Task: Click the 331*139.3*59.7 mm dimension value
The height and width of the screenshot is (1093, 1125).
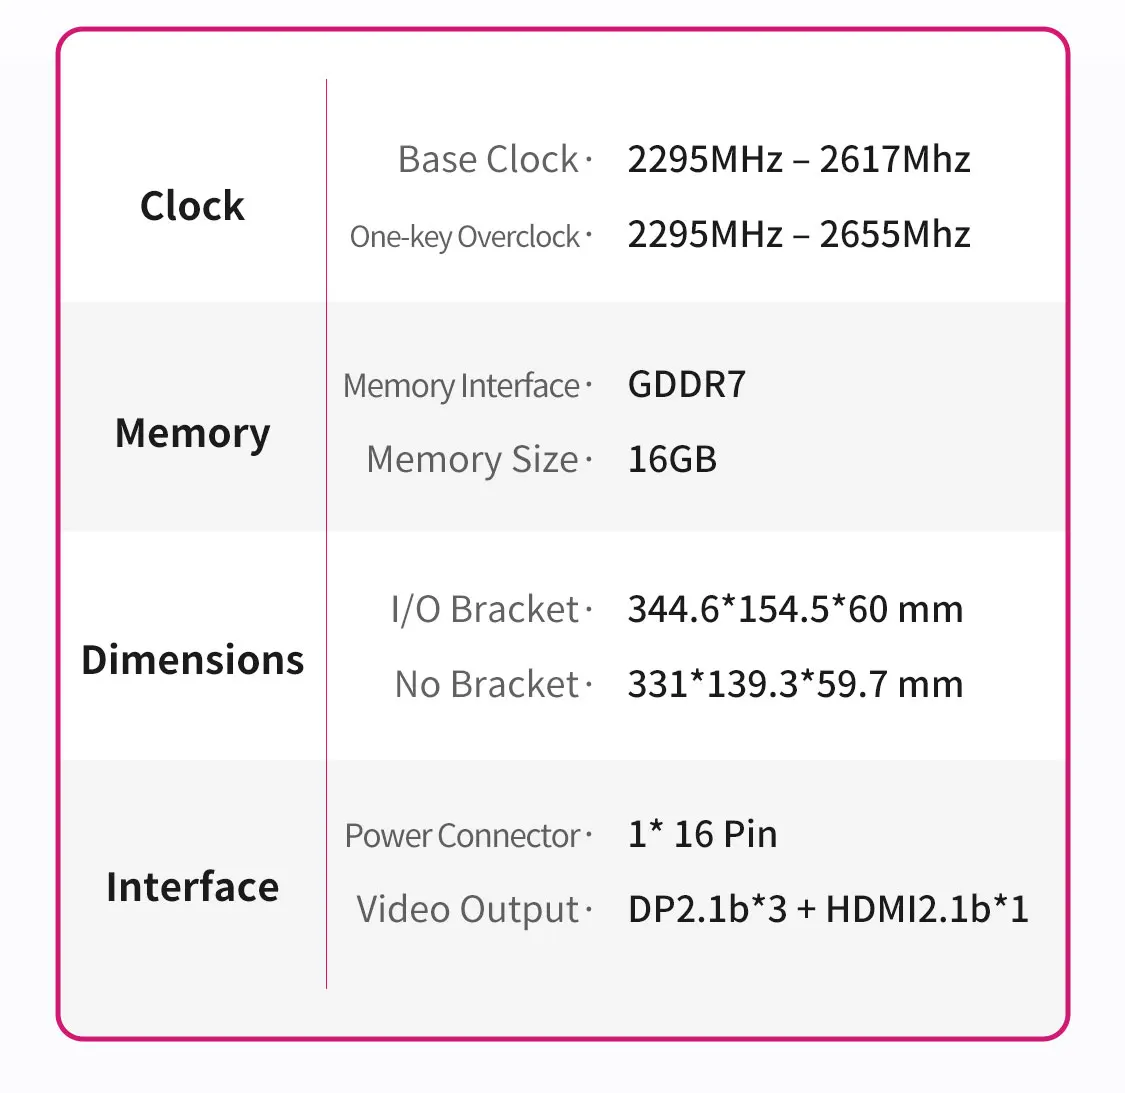Action: (x=795, y=684)
